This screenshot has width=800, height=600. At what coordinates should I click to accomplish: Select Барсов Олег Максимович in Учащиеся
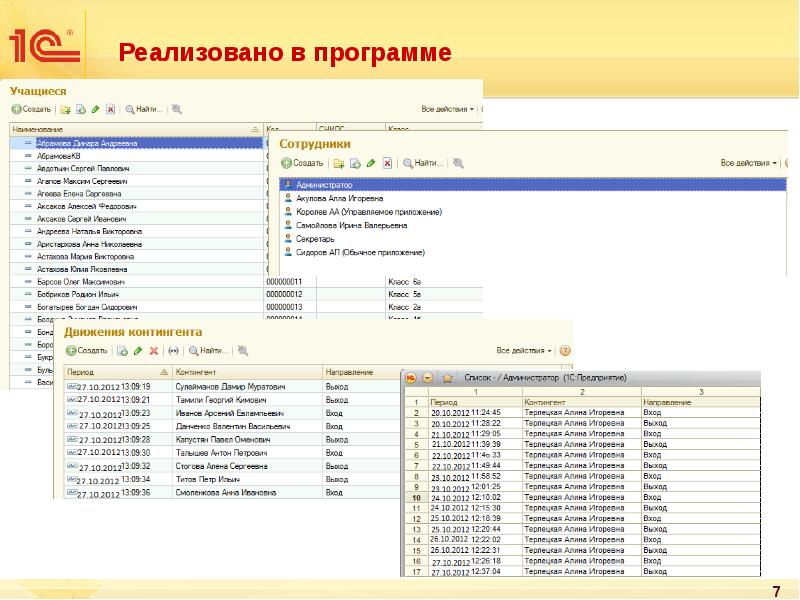click(136, 282)
